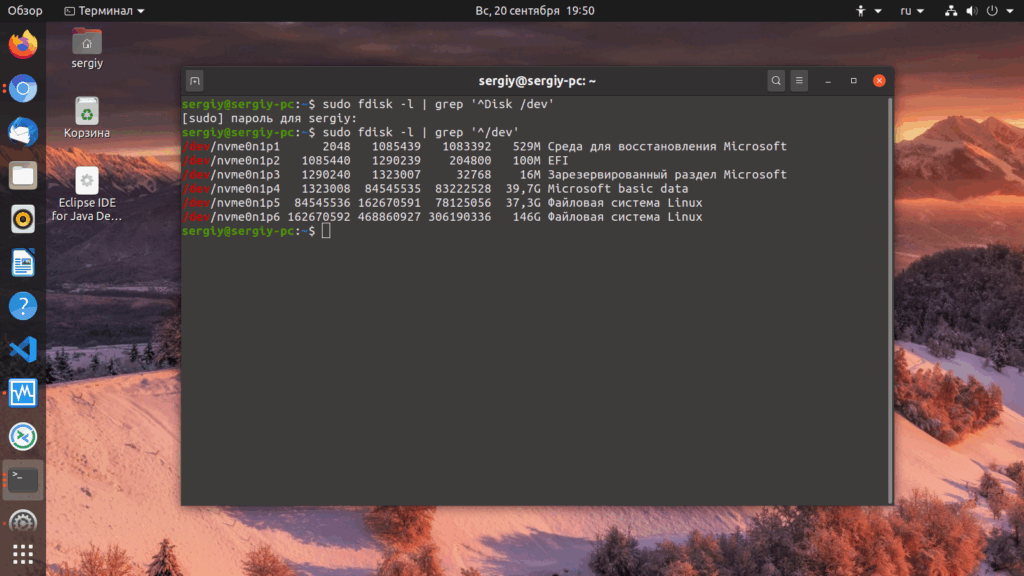Launch Visual Studio Code from dock
This screenshot has height=576, width=1024.
[23, 349]
